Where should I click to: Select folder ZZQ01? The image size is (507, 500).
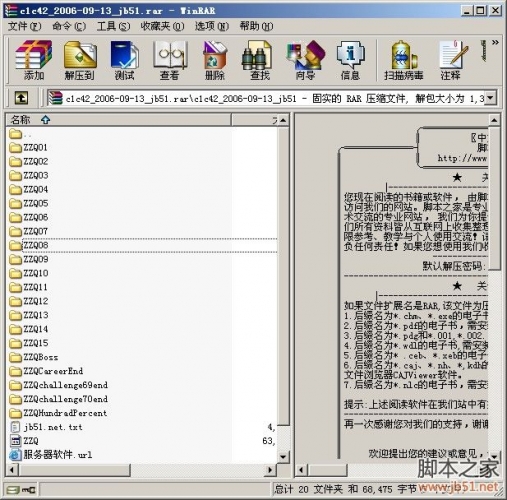[x=29, y=147]
